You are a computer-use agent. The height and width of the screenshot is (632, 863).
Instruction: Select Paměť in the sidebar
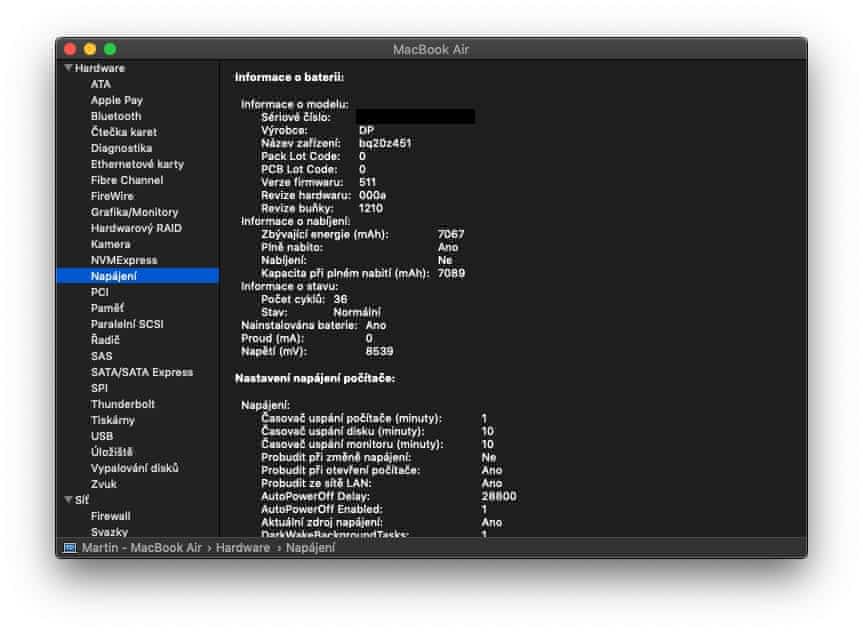pyautogui.click(x=107, y=308)
